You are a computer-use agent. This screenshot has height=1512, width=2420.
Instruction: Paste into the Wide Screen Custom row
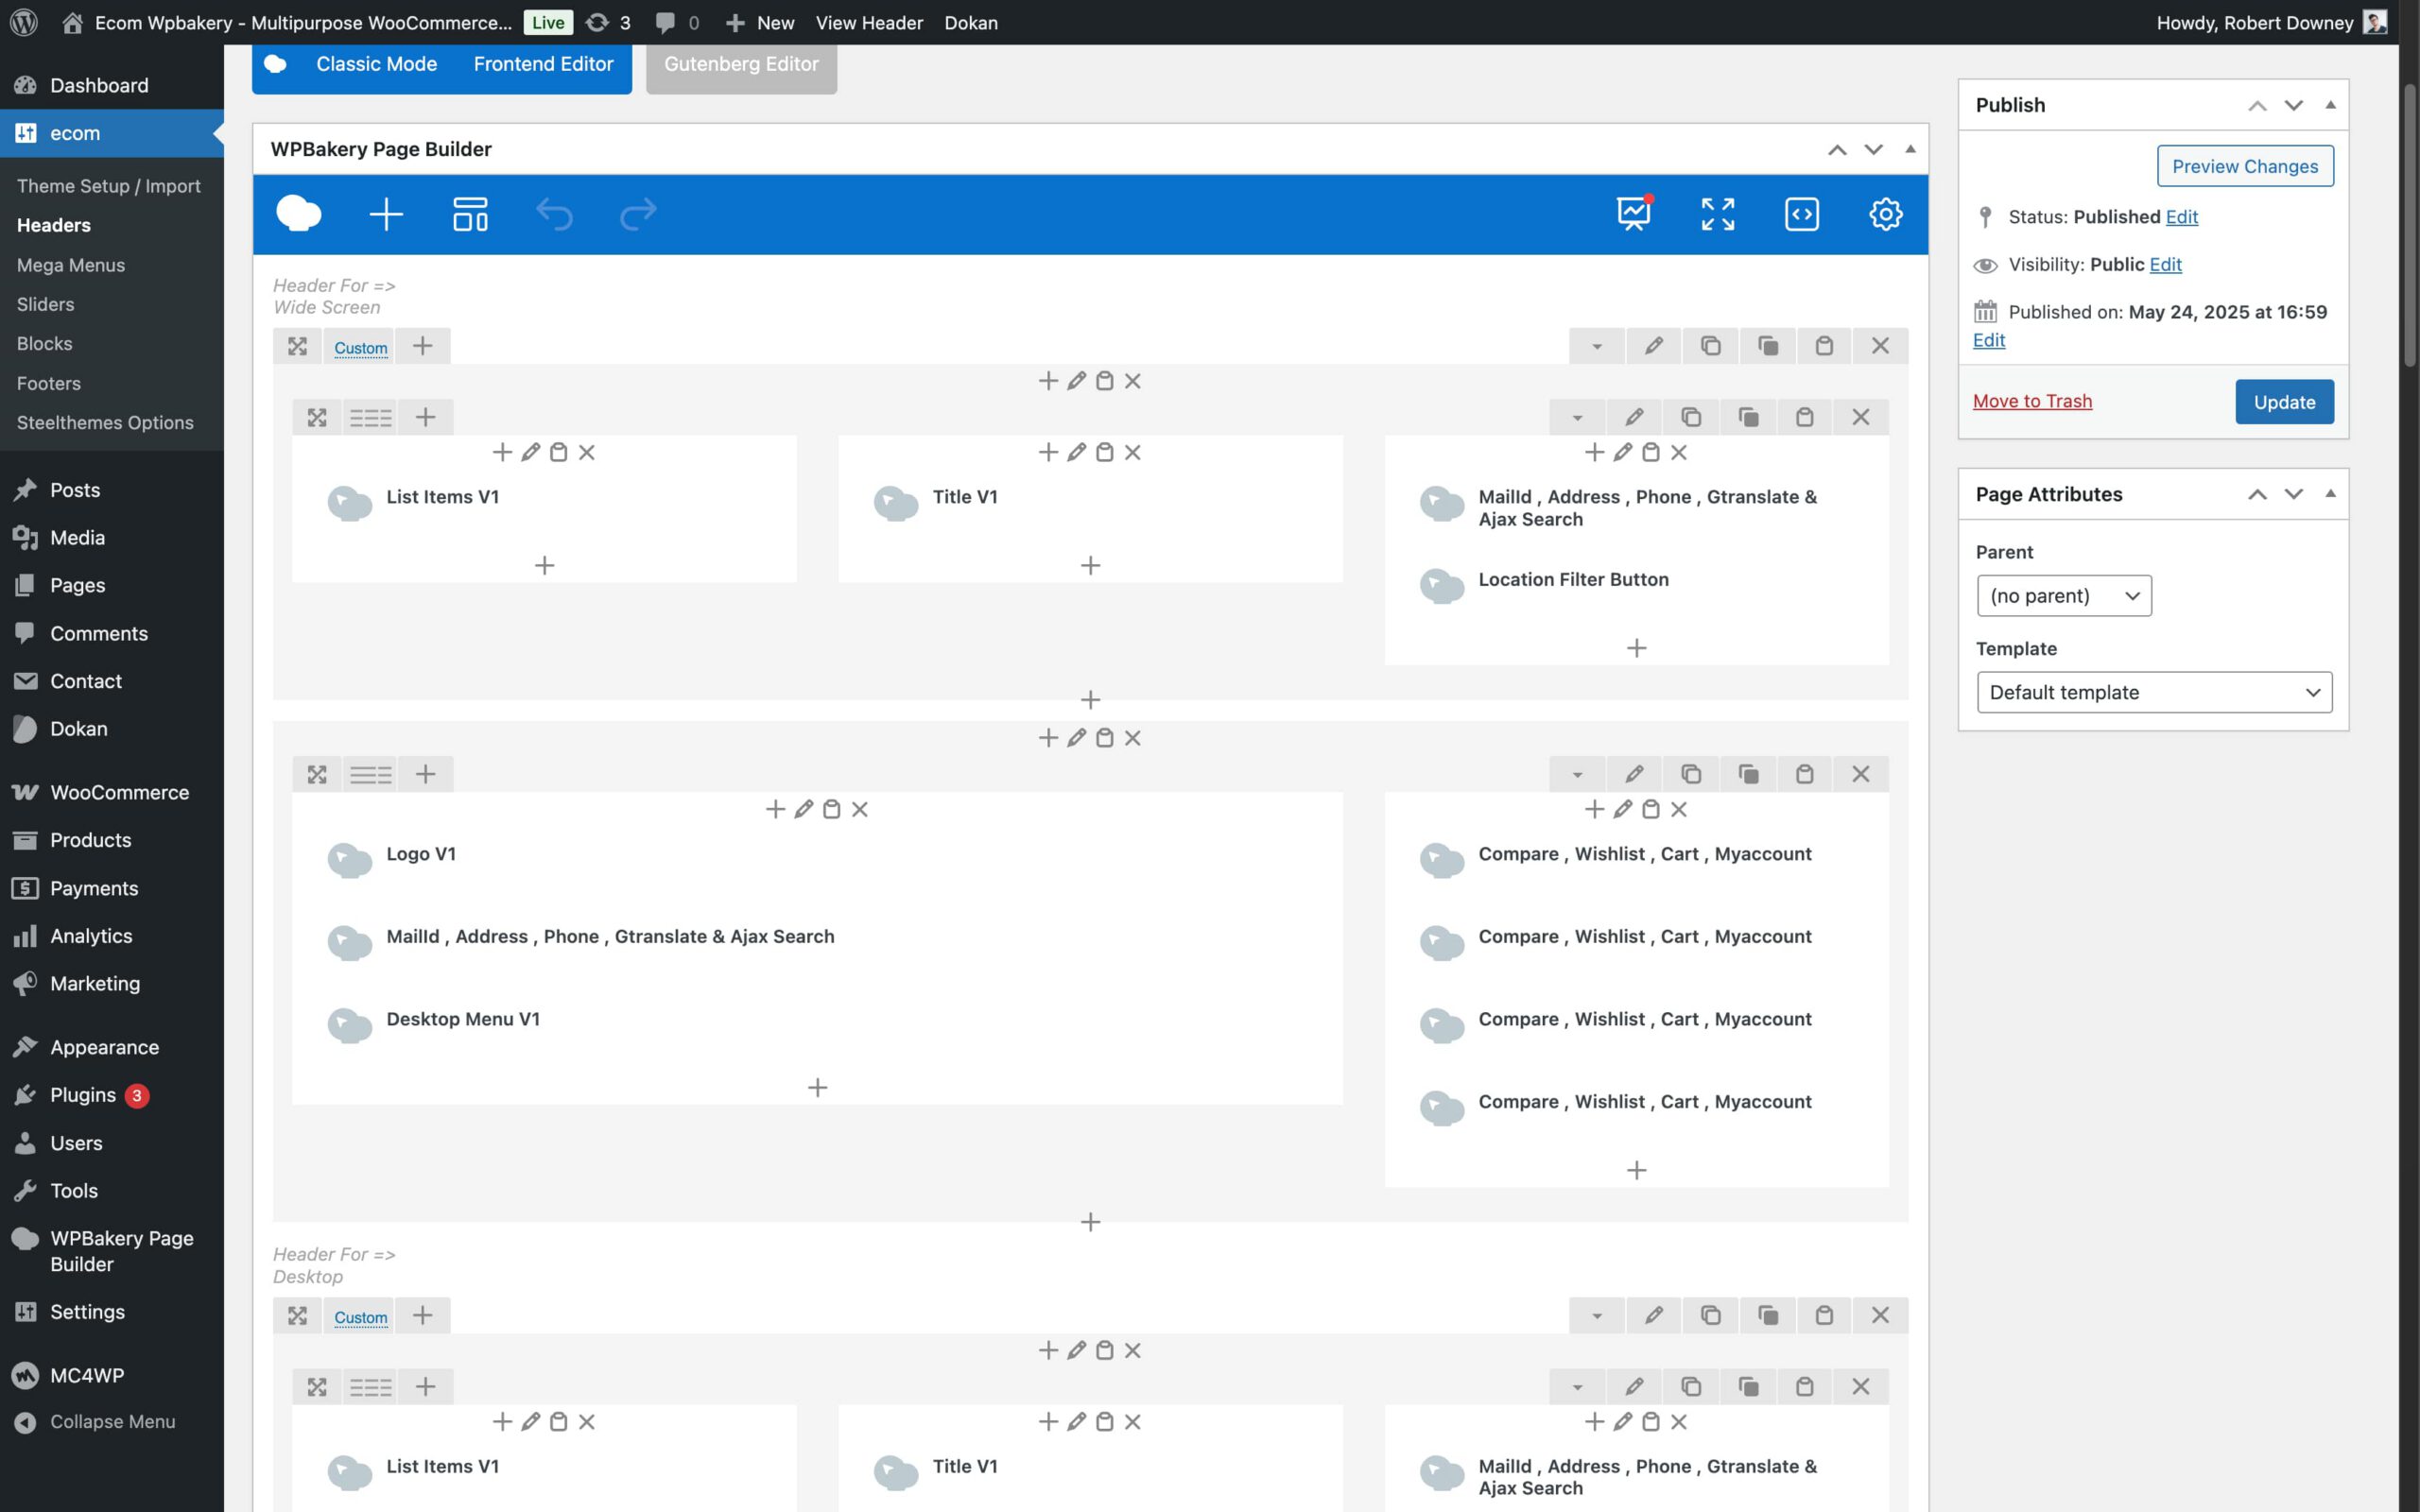pyautogui.click(x=1824, y=346)
